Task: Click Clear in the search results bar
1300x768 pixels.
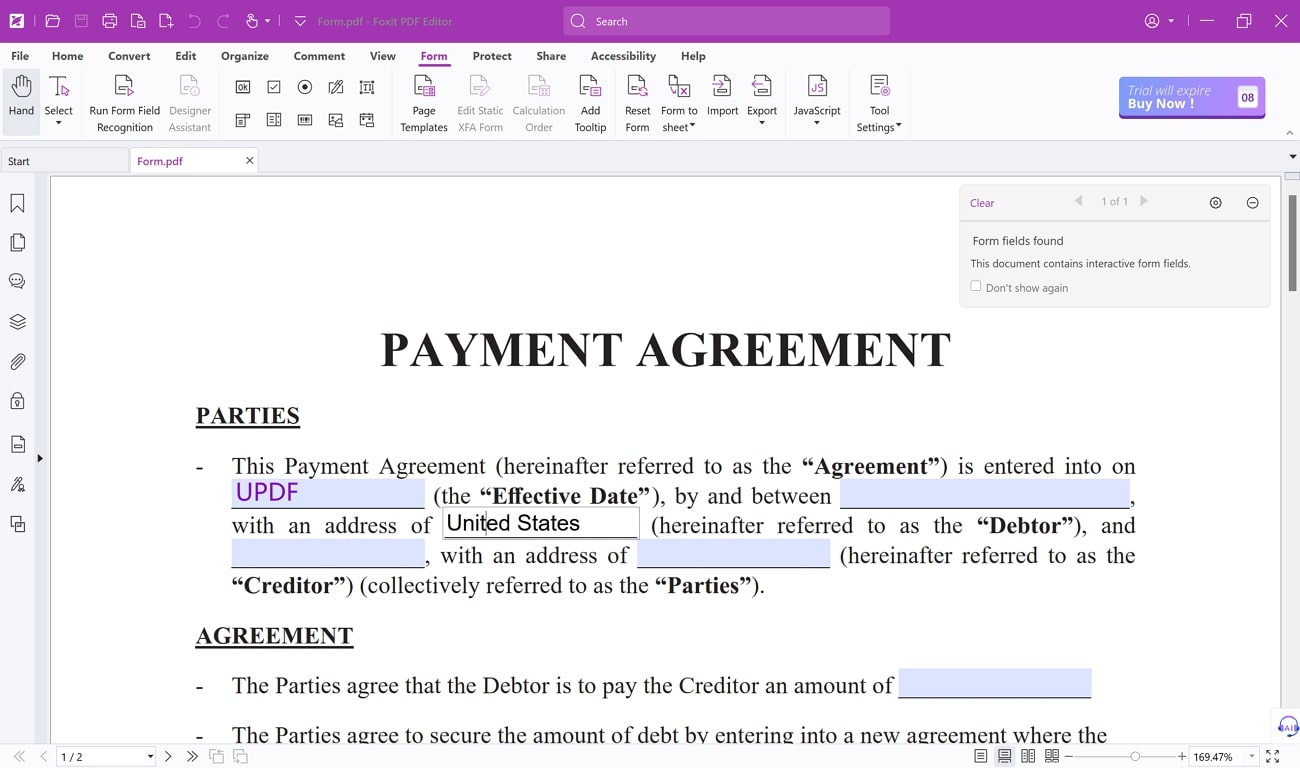Action: pos(981,202)
